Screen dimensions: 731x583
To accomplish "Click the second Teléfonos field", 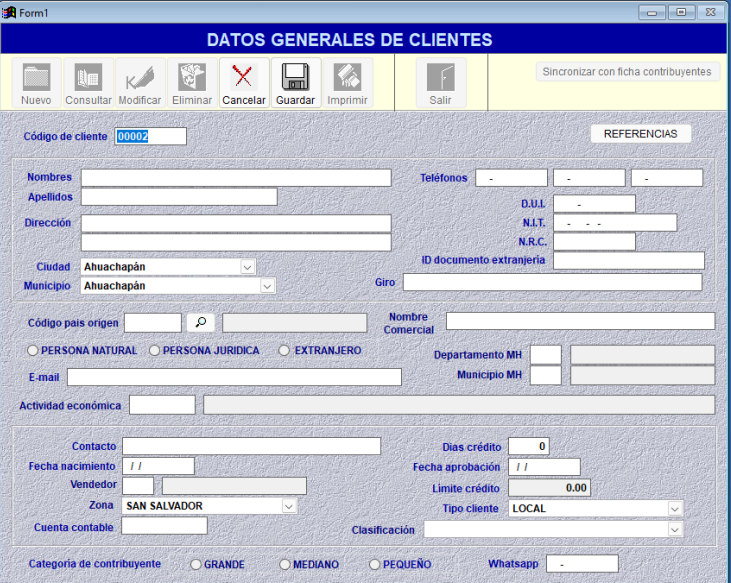I will [x=589, y=178].
